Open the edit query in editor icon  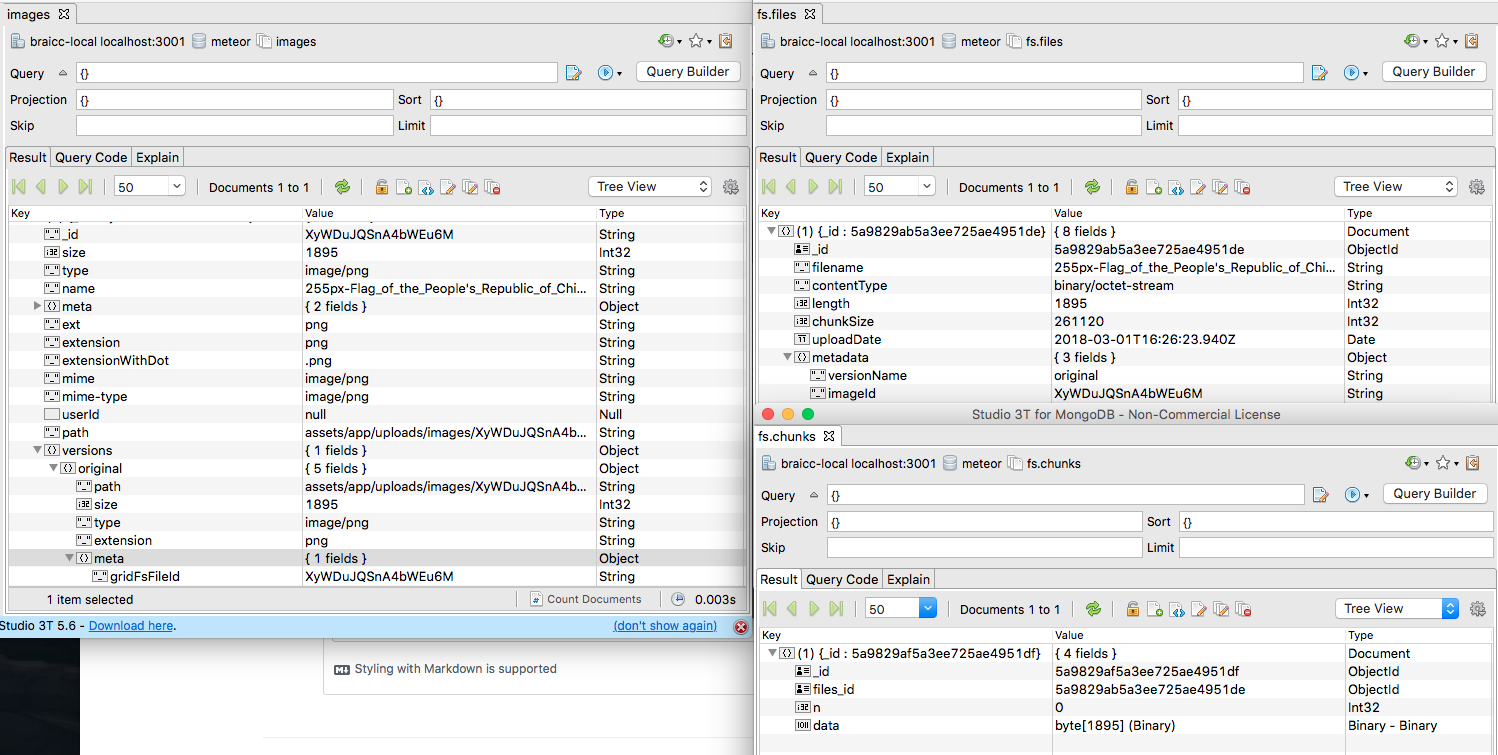point(575,72)
